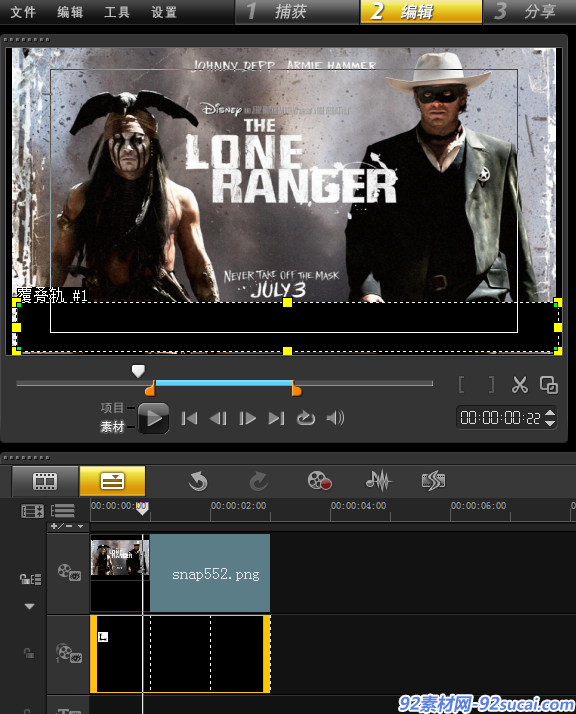
Task: Toggle overlay track lock icon
Action: (29, 653)
